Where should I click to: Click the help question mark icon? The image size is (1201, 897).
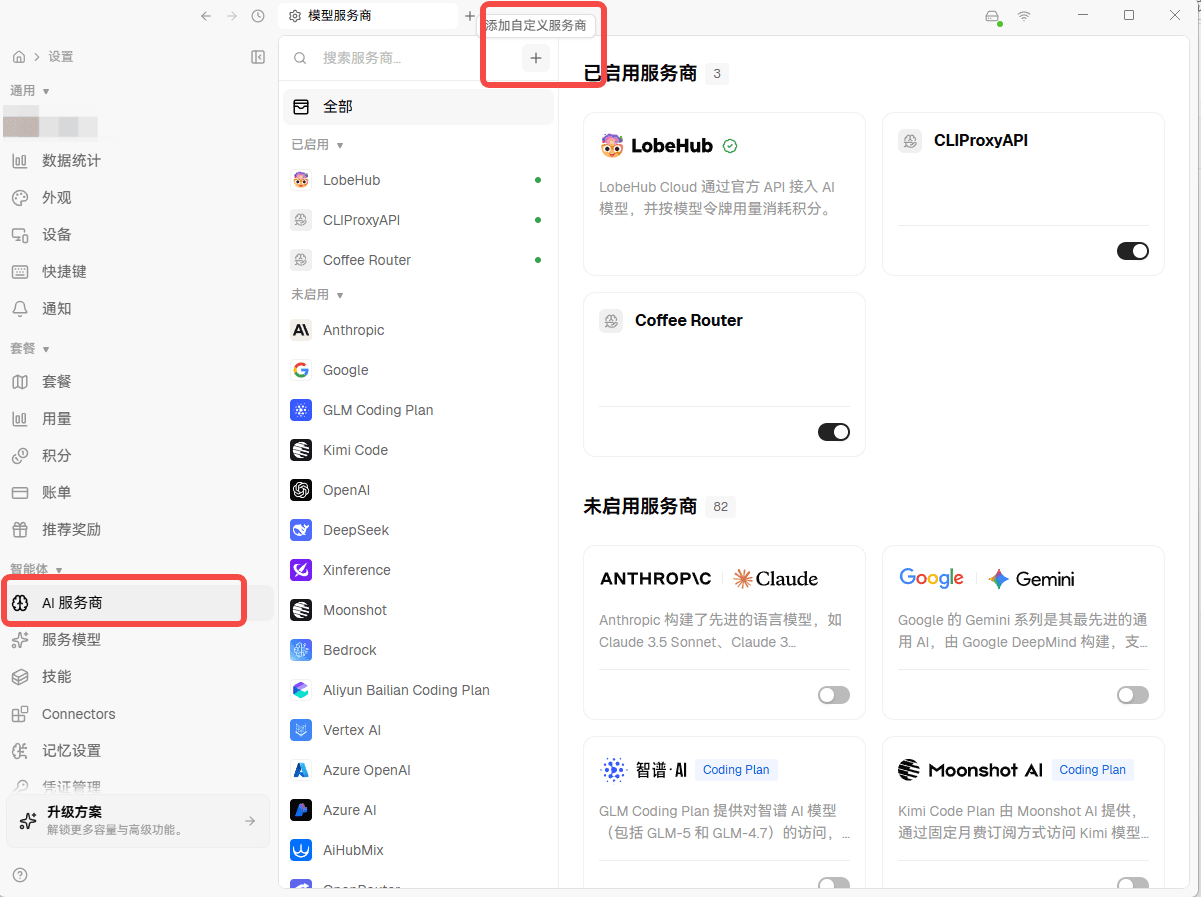pyautogui.click(x=20, y=875)
